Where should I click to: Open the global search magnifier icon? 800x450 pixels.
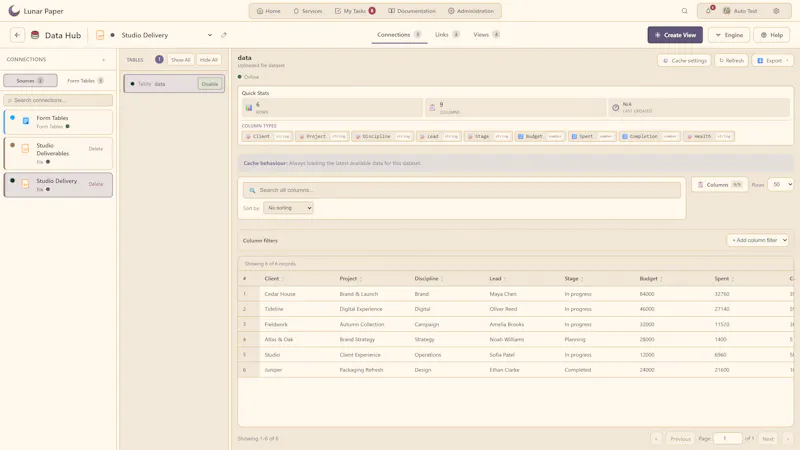(x=685, y=11)
